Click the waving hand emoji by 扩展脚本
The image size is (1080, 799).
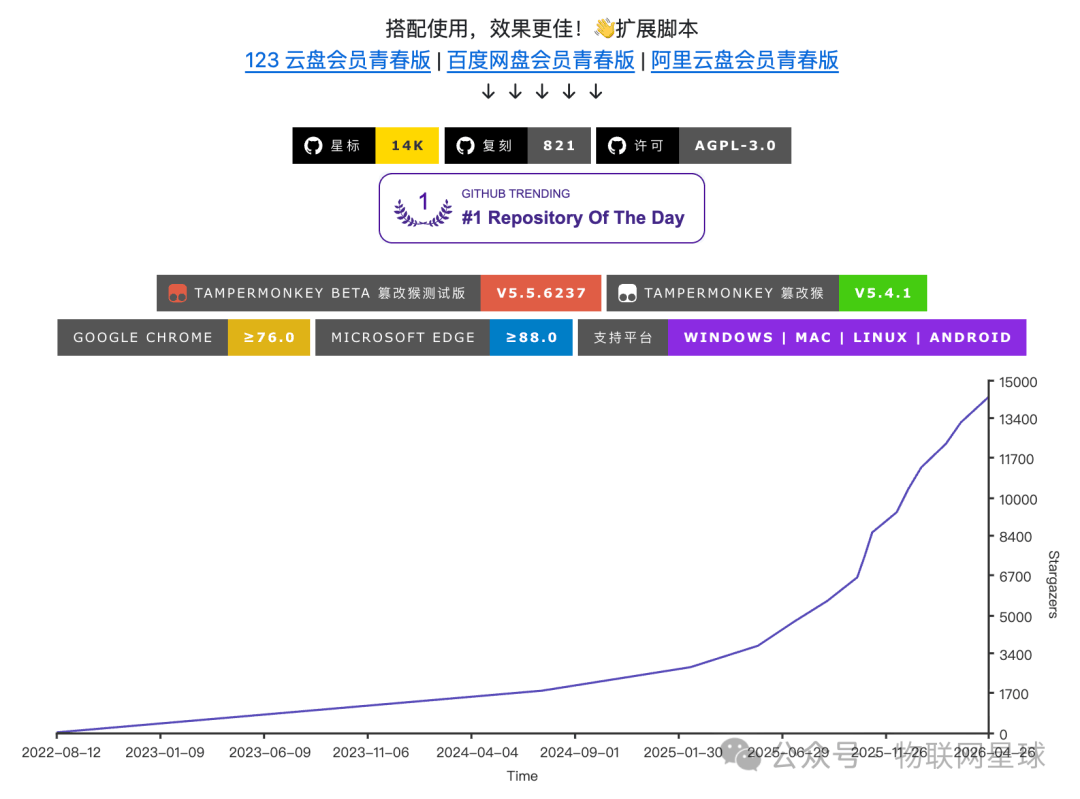(604, 28)
